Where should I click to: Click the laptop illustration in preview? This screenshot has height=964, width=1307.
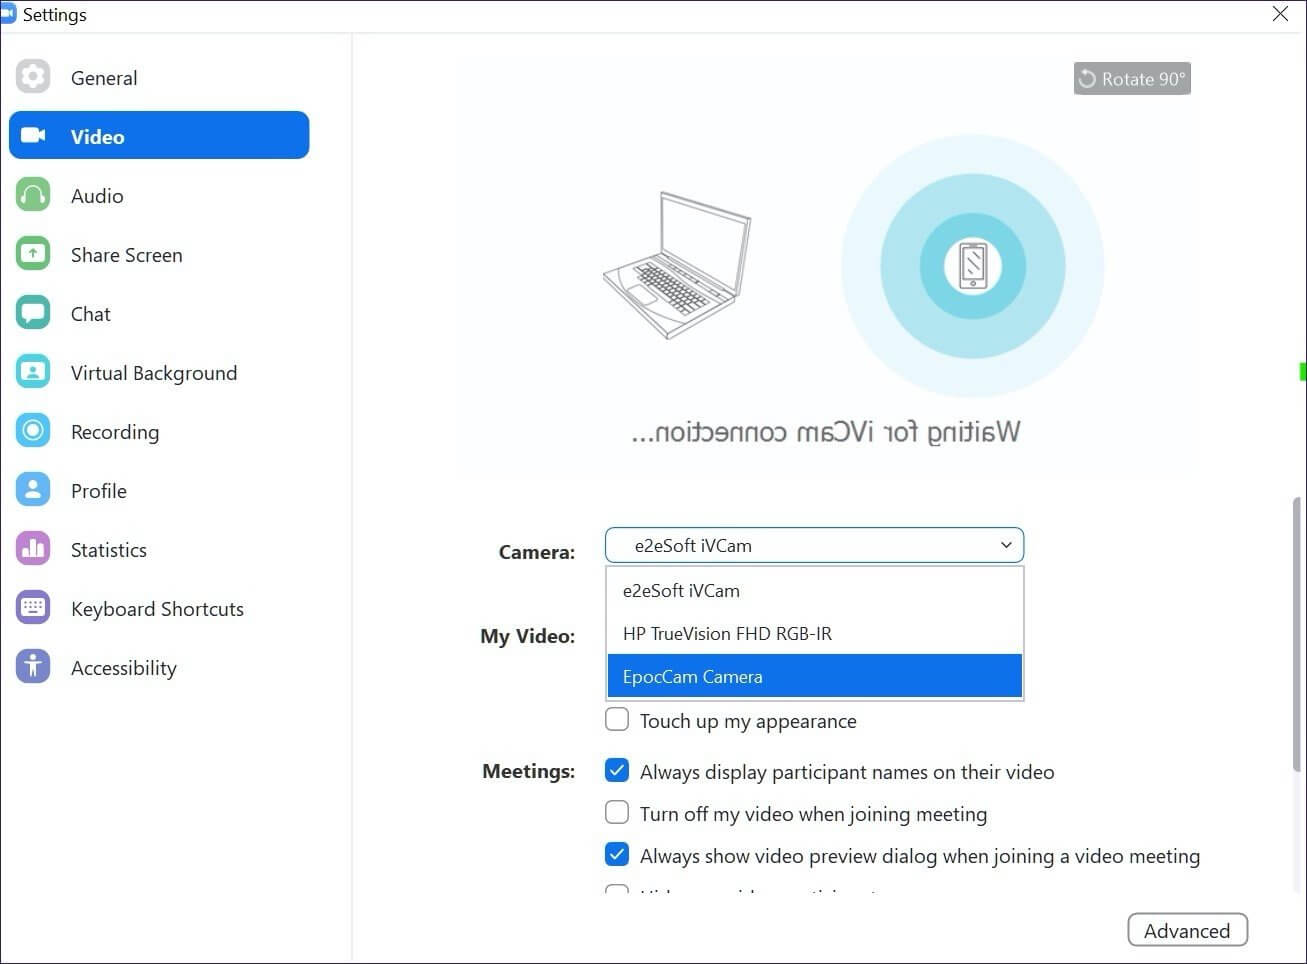pyautogui.click(x=677, y=265)
